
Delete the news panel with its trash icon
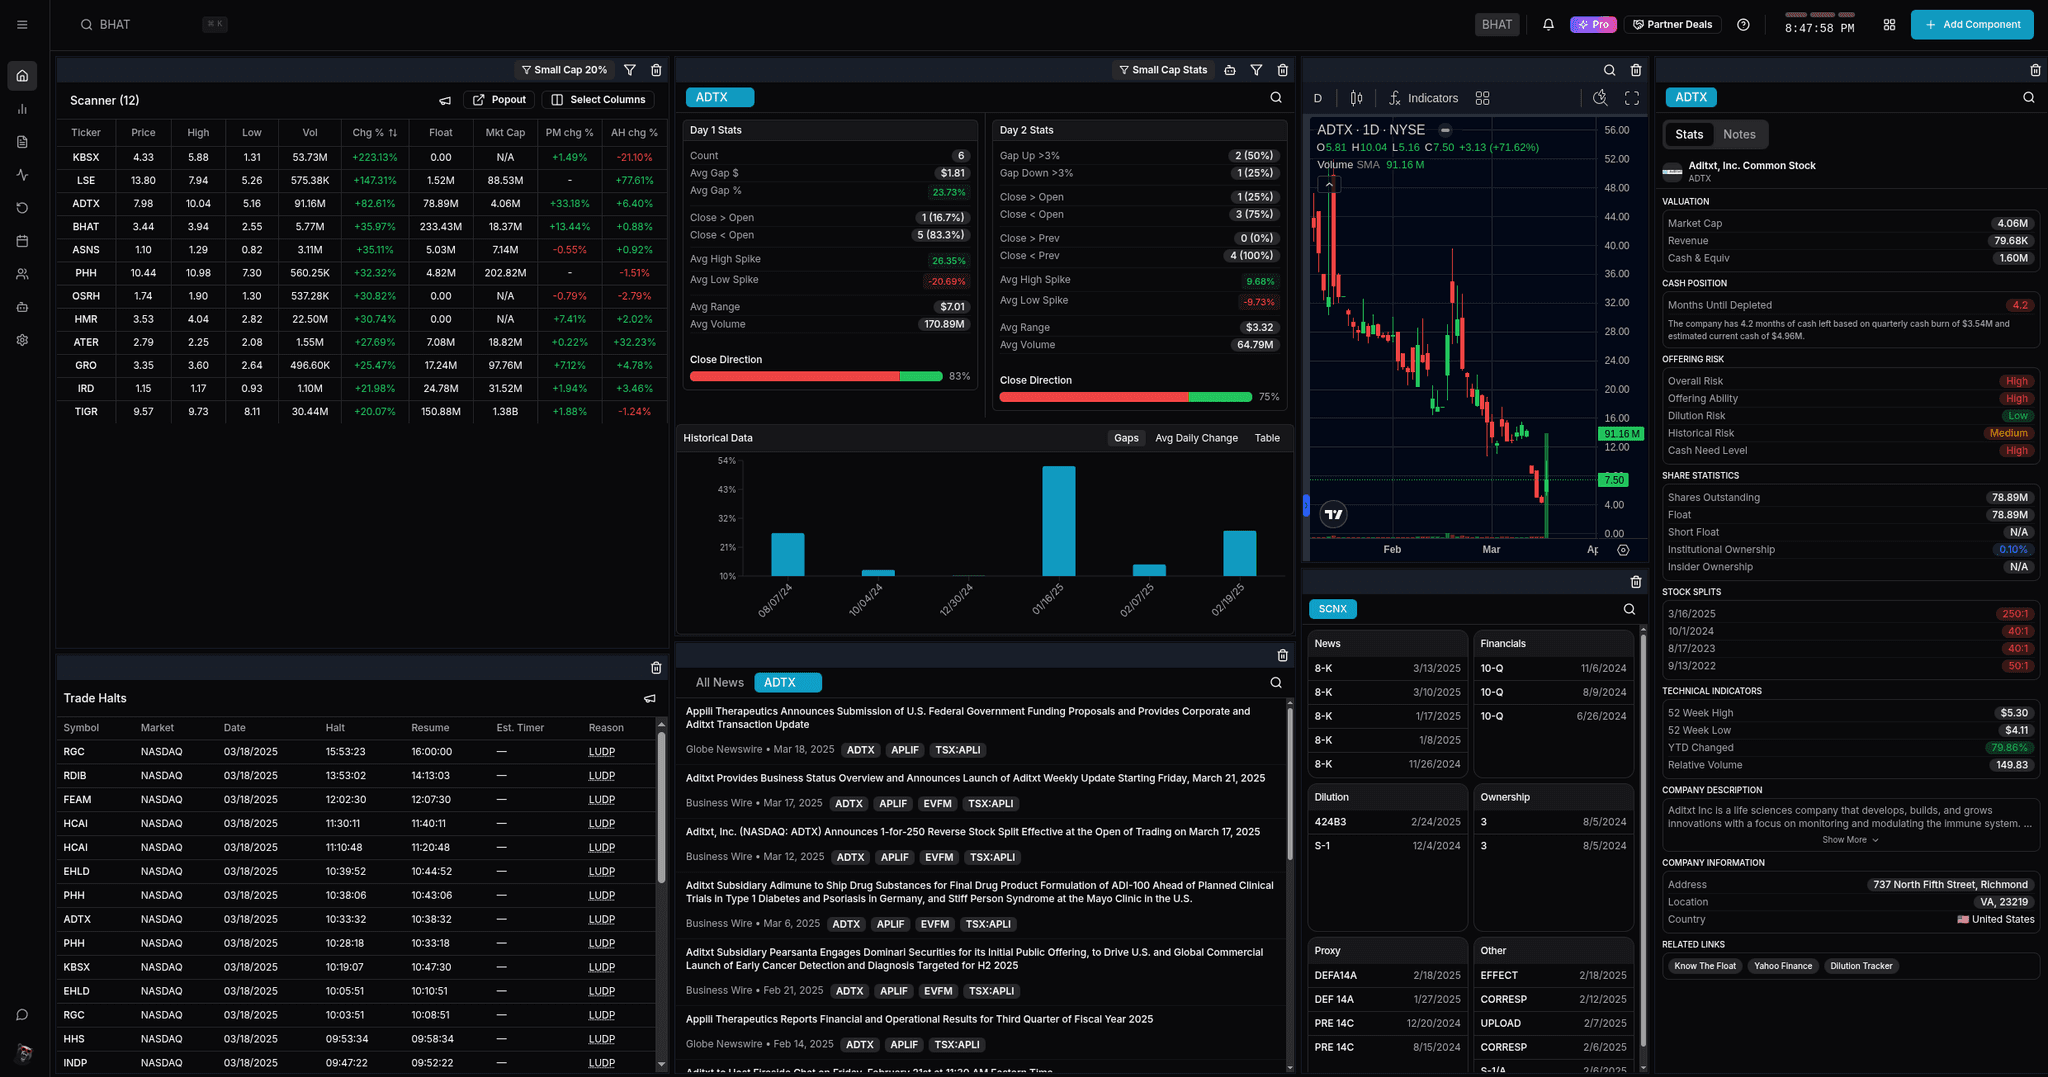tap(1282, 655)
